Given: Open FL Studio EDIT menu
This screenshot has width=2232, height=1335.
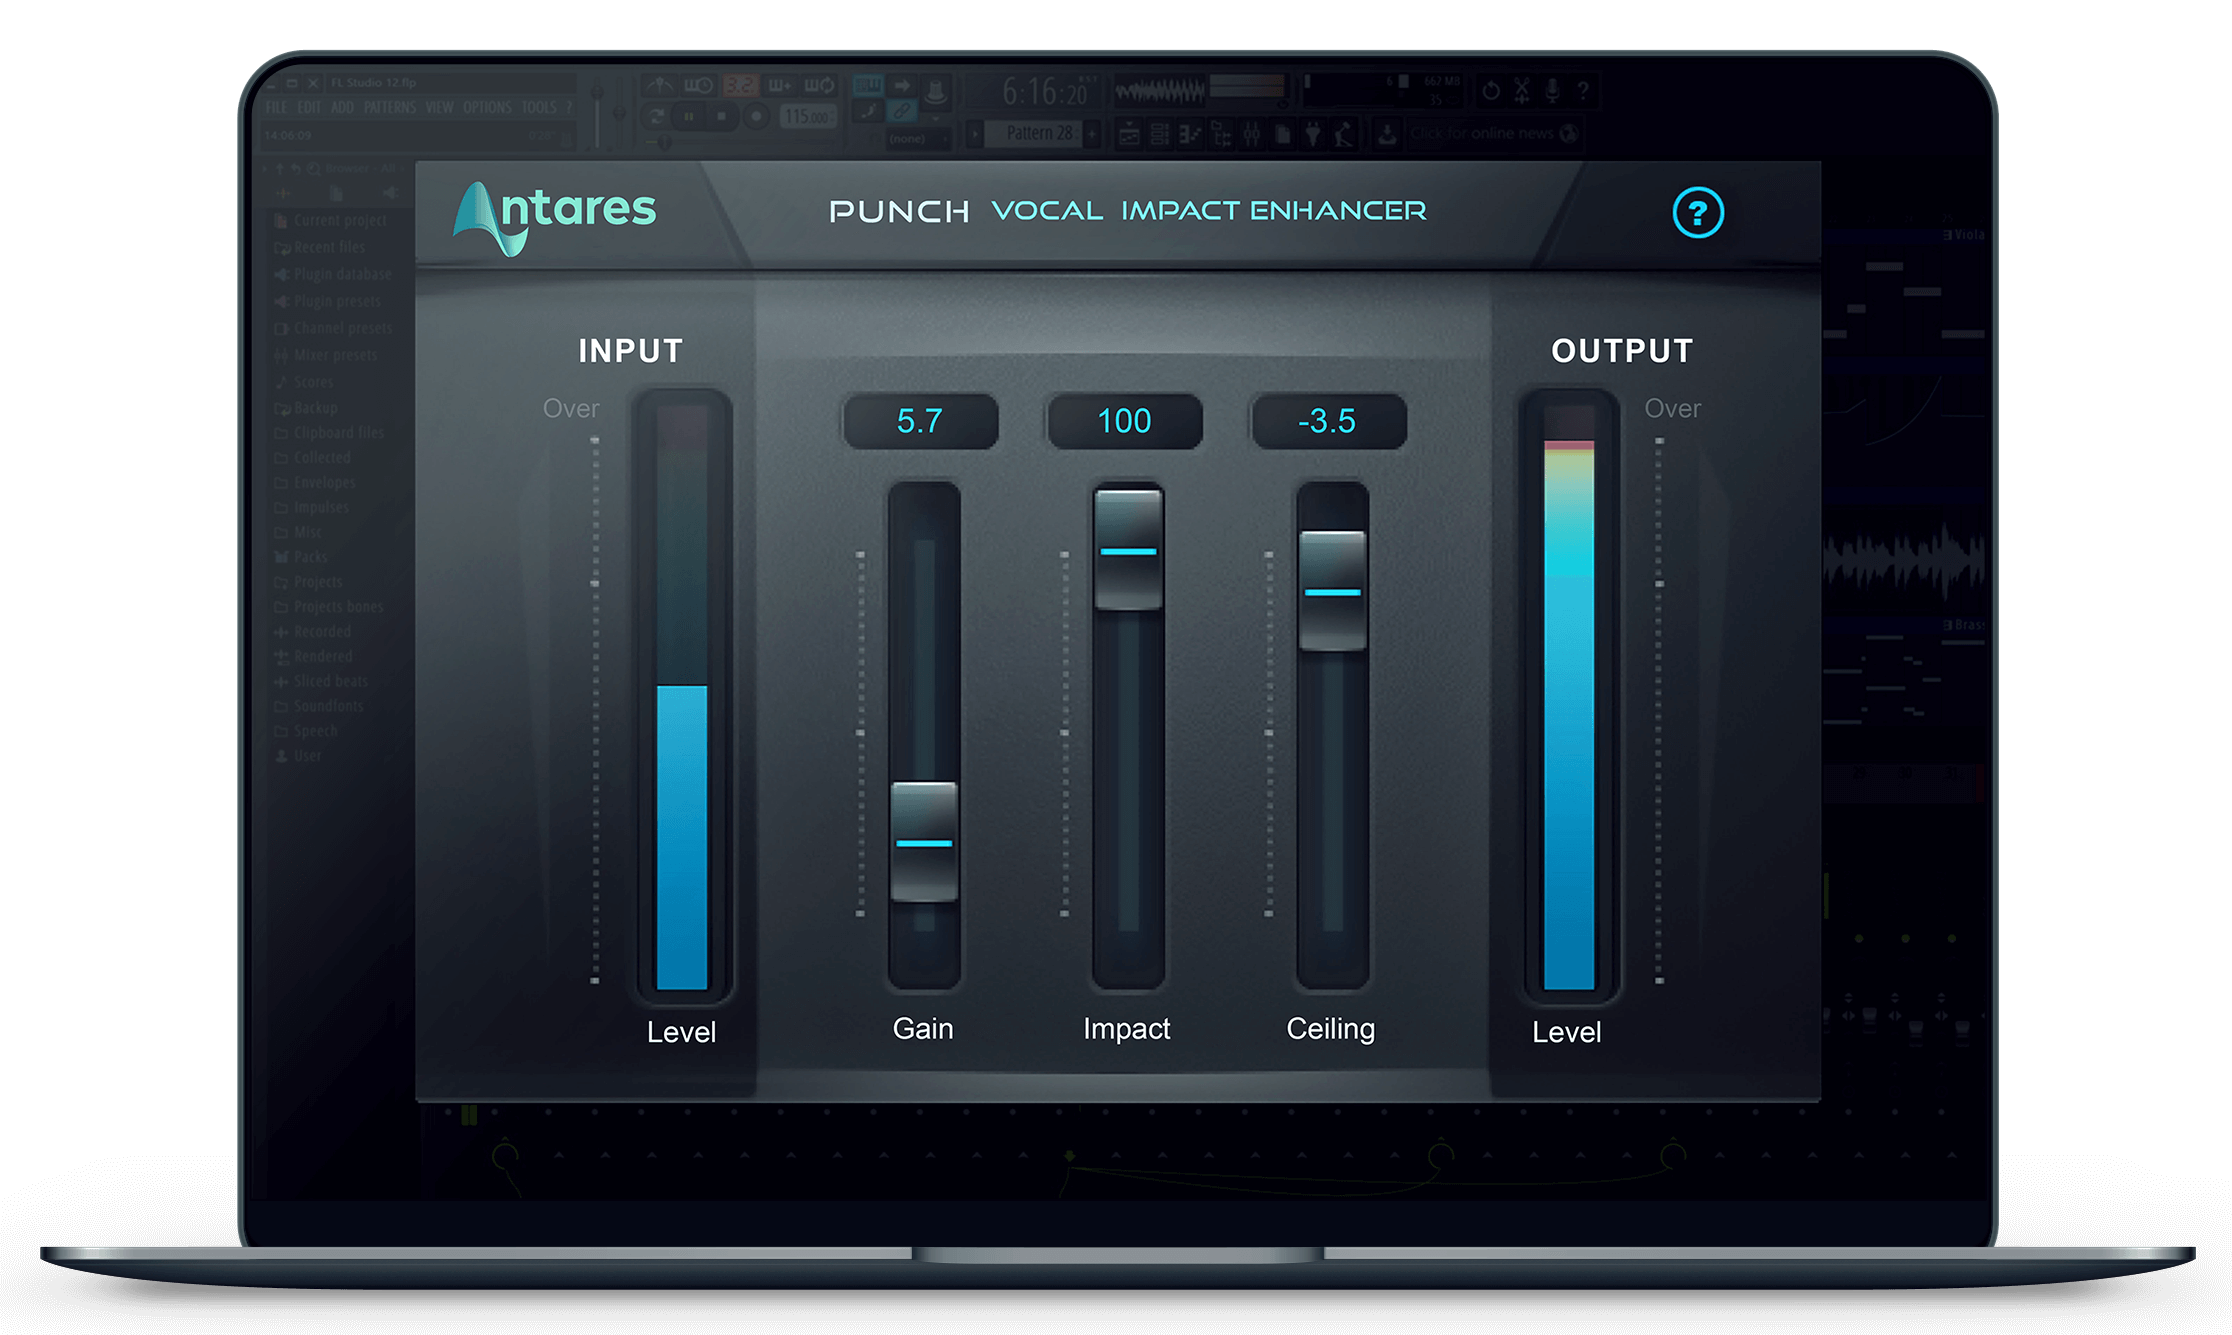Looking at the screenshot, I should pos(309,107).
